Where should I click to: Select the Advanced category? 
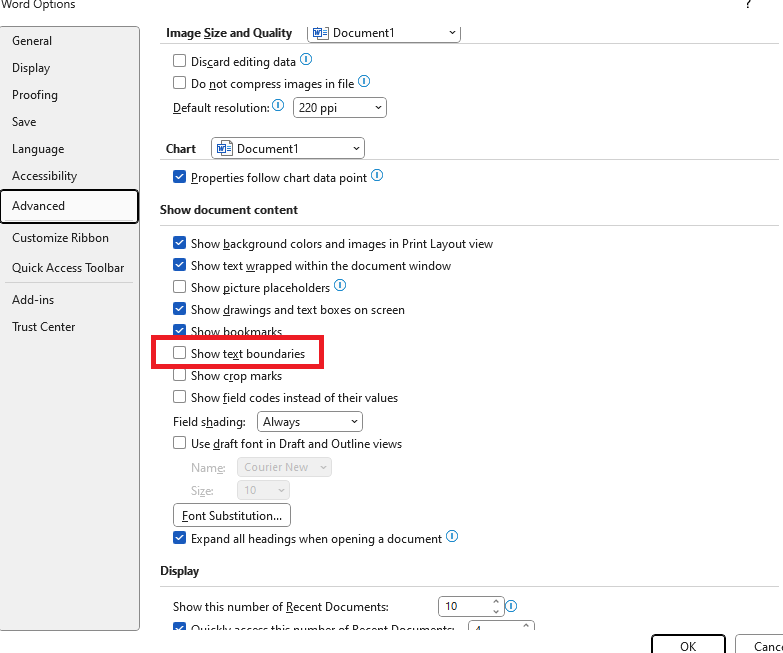[69, 206]
